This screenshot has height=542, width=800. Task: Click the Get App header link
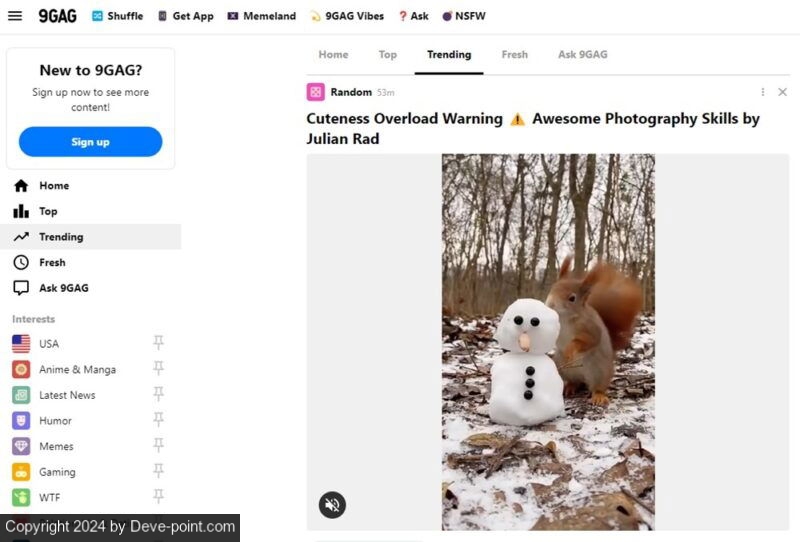tap(186, 16)
